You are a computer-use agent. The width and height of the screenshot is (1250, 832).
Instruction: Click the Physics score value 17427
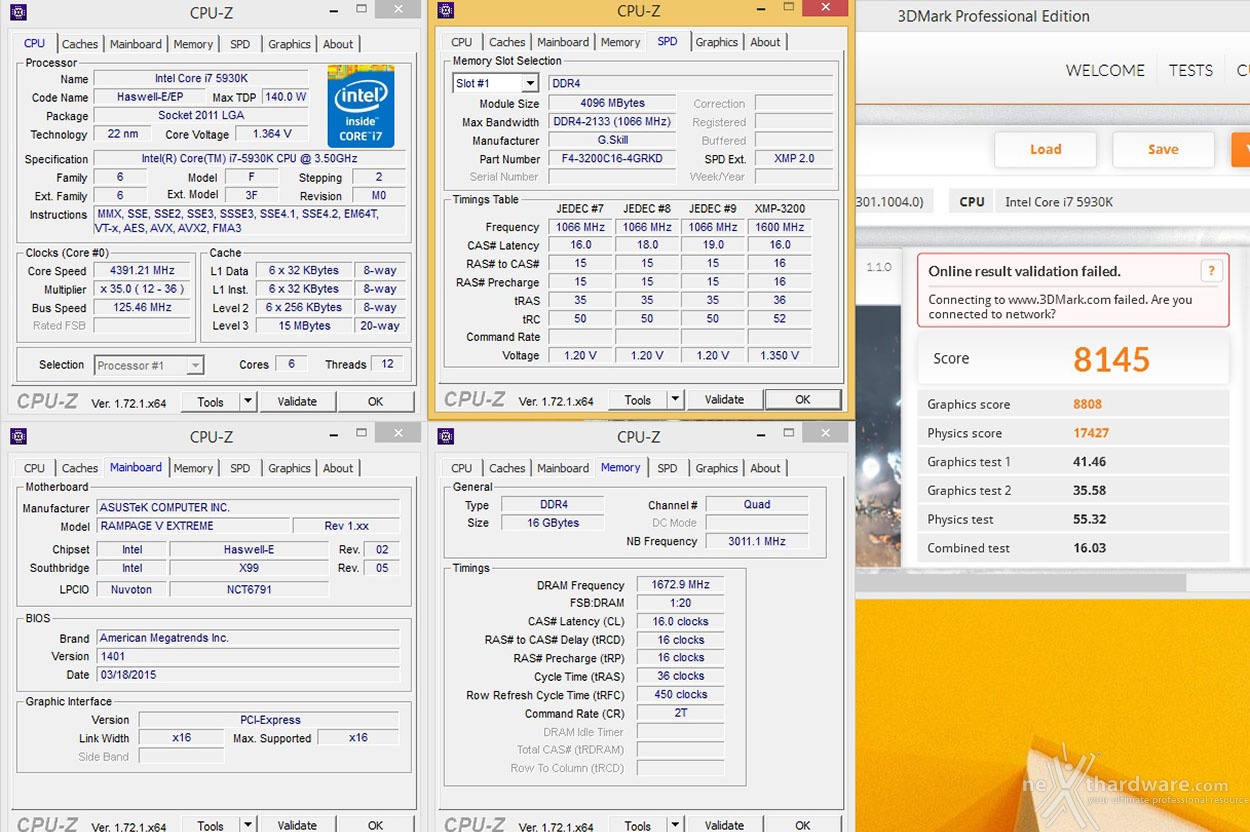[1091, 434]
